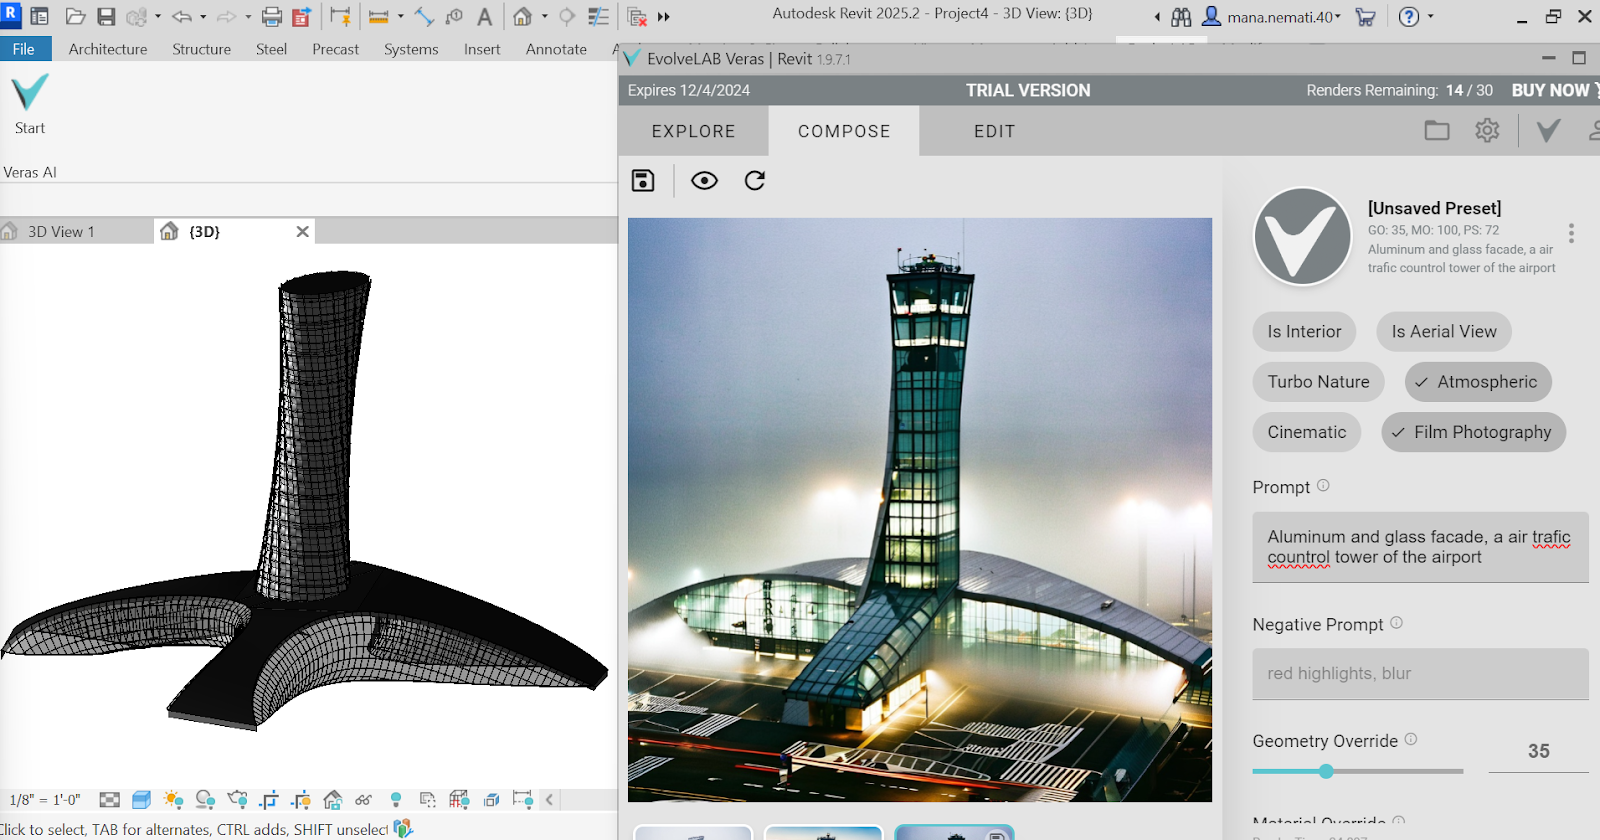1600x840 pixels.
Task: Open the Veras folder icon
Action: (1437, 130)
